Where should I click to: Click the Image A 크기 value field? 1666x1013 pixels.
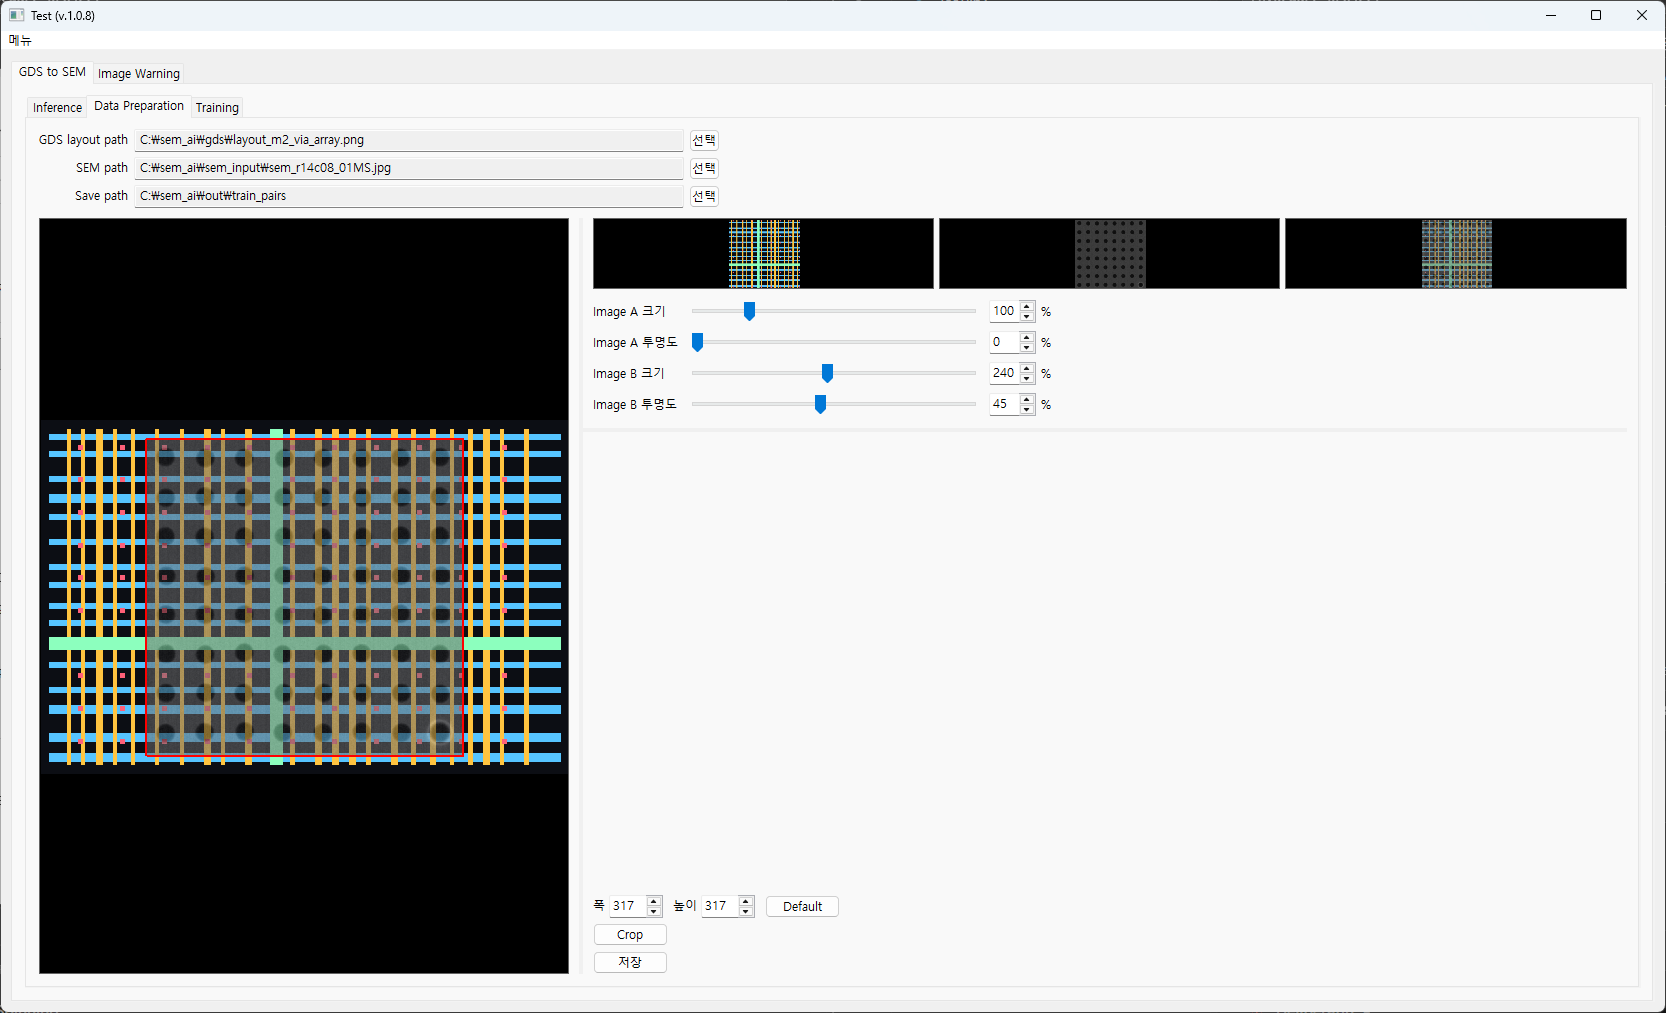click(x=1004, y=311)
